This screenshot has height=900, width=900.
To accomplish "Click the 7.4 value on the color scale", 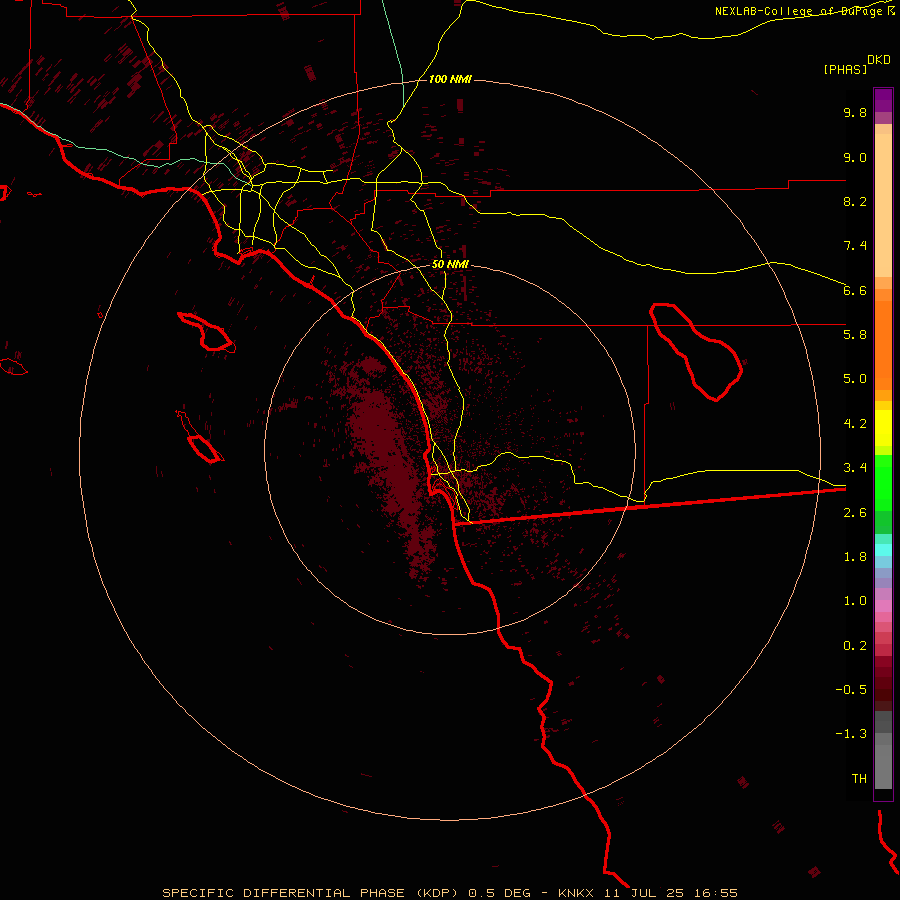I will click(x=855, y=246).
